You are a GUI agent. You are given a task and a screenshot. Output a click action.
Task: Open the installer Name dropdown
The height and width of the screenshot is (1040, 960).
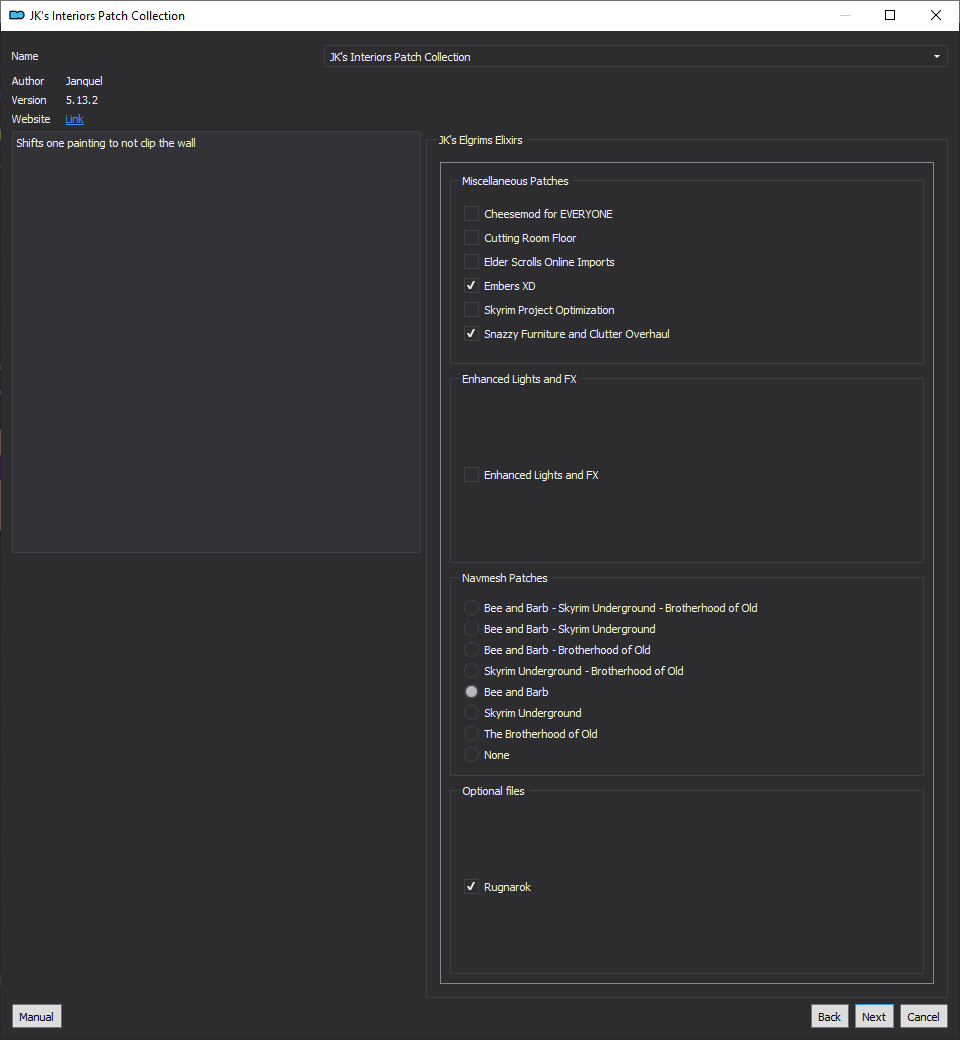click(x=636, y=57)
